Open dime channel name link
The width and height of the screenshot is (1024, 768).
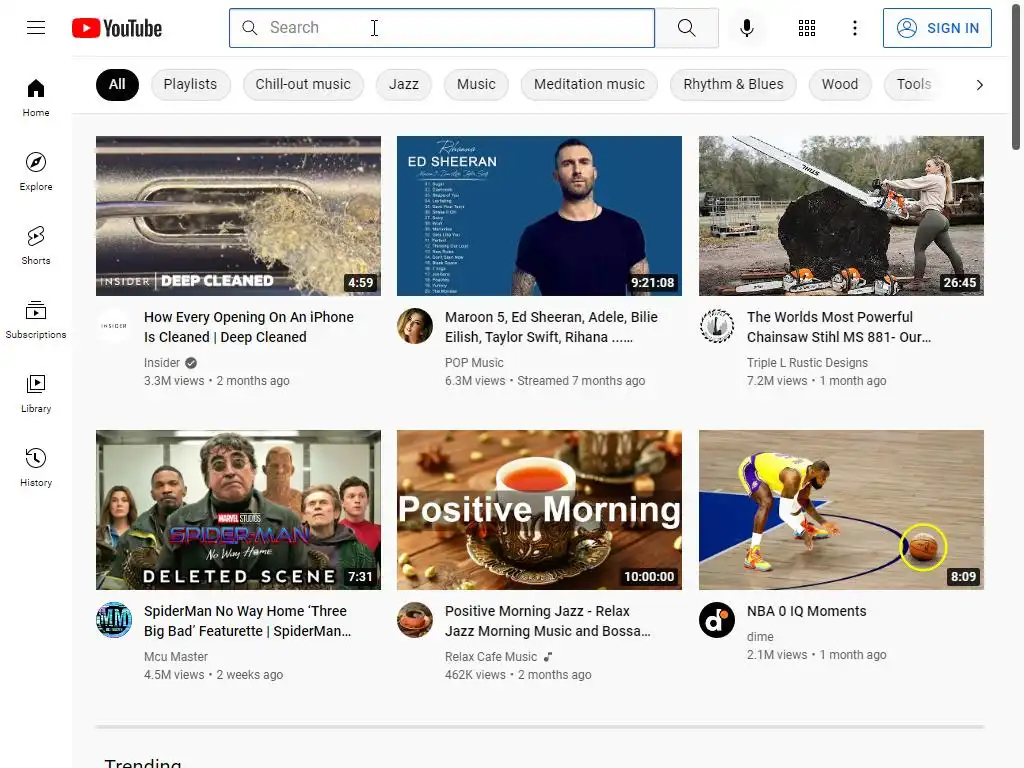point(760,637)
